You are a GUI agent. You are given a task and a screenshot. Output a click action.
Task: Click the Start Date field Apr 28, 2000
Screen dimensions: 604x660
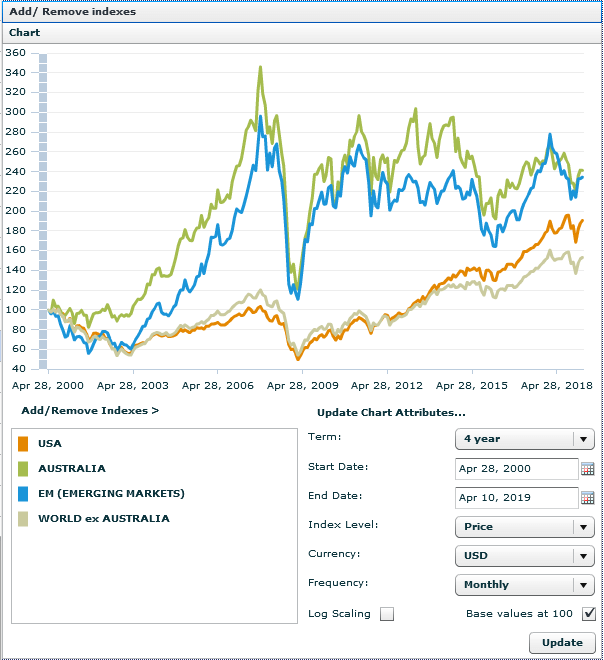point(516,469)
